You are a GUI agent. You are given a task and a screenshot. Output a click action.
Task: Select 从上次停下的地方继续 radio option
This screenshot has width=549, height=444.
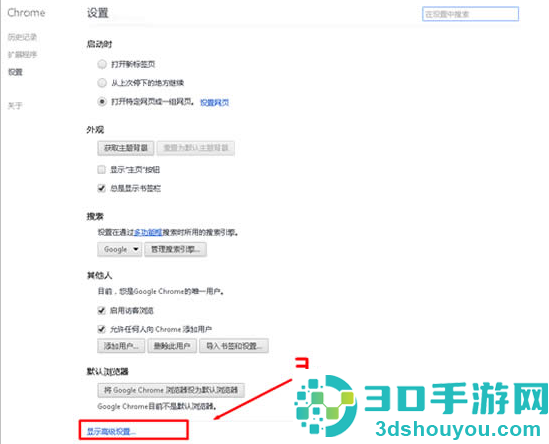pyautogui.click(x=102, y=83)
